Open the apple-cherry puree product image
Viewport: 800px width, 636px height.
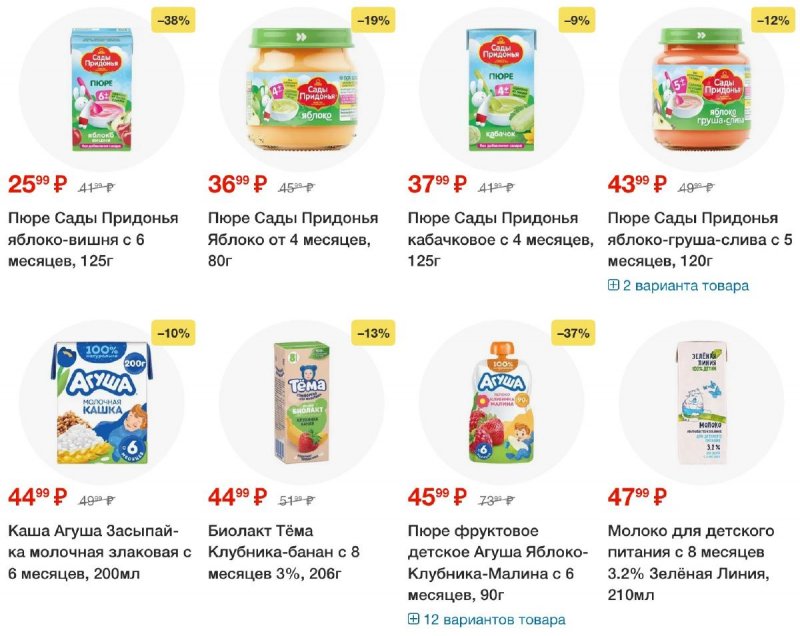101,89
